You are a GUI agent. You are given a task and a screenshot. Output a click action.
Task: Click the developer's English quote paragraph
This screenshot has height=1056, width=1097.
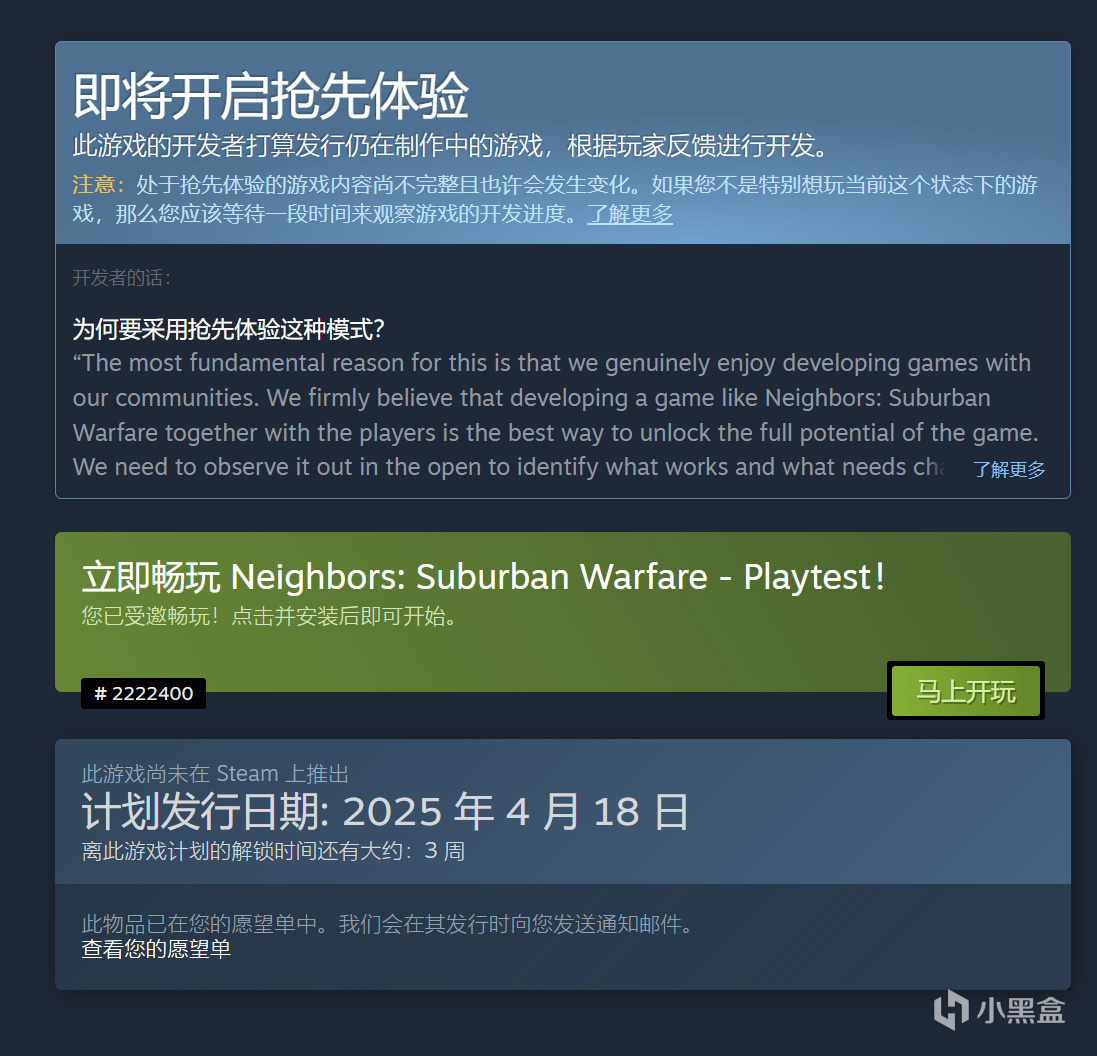[555, 415]
